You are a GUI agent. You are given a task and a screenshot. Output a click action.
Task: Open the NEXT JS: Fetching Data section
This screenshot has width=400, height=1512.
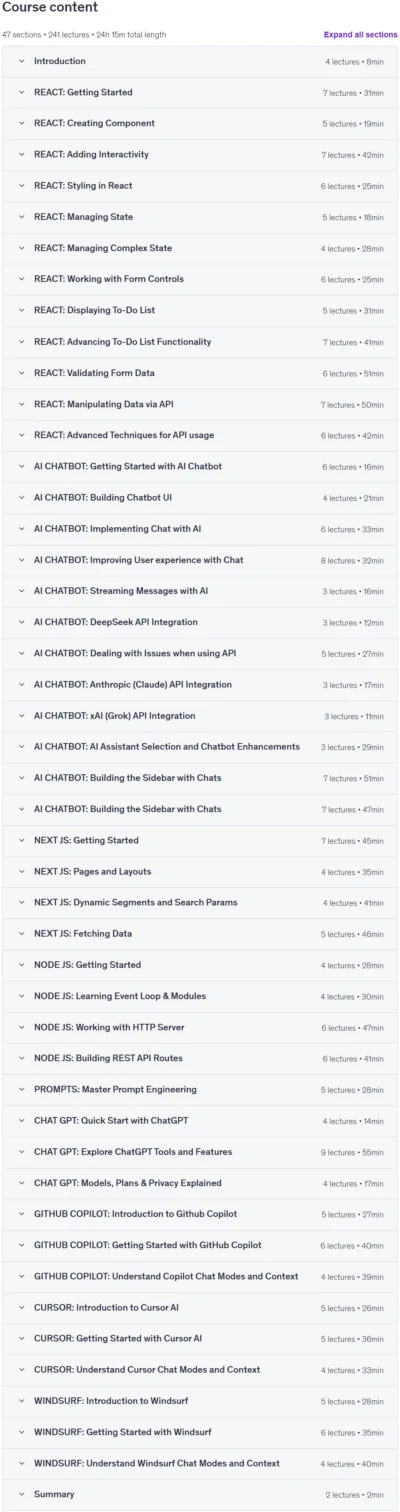pos(200,934)
